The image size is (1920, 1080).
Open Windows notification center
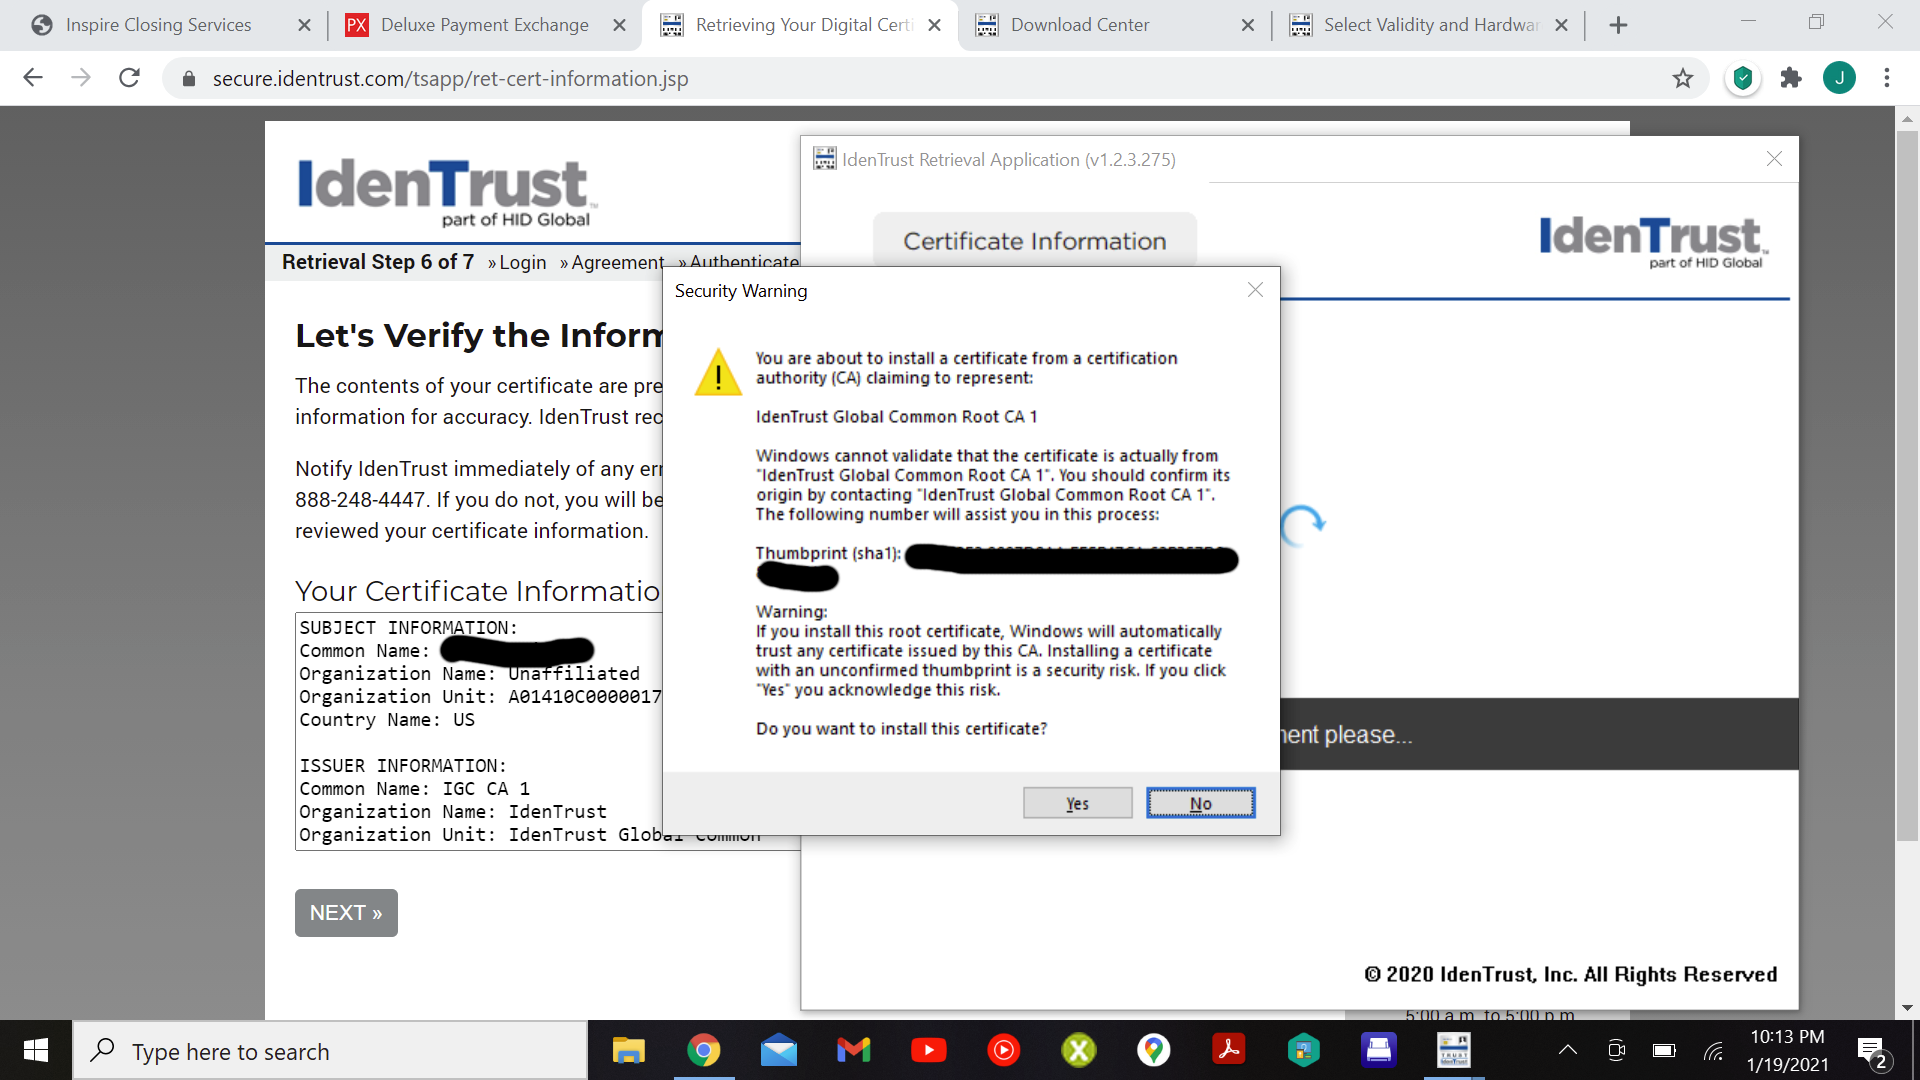click(x=1871, y=1052)
